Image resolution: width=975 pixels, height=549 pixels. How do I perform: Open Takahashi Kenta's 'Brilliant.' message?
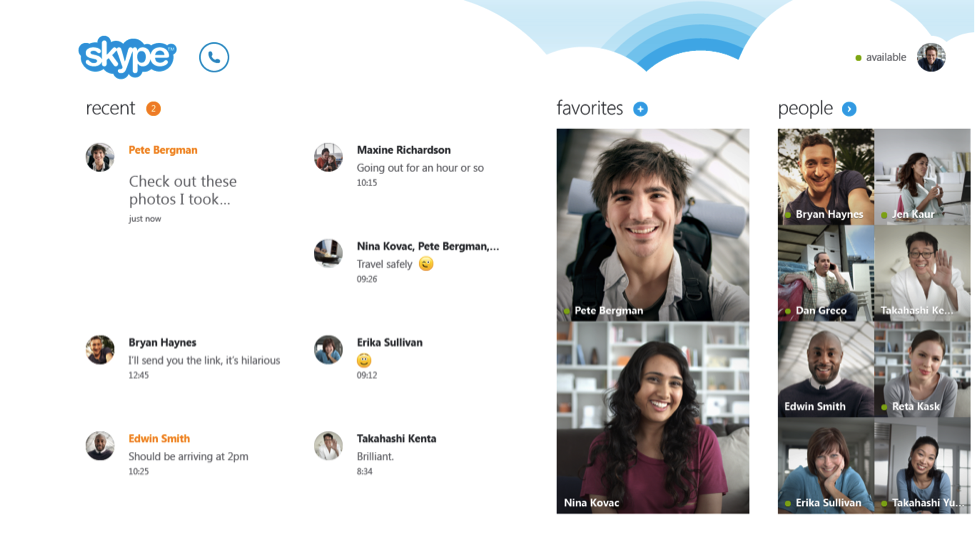pos(376,454)
